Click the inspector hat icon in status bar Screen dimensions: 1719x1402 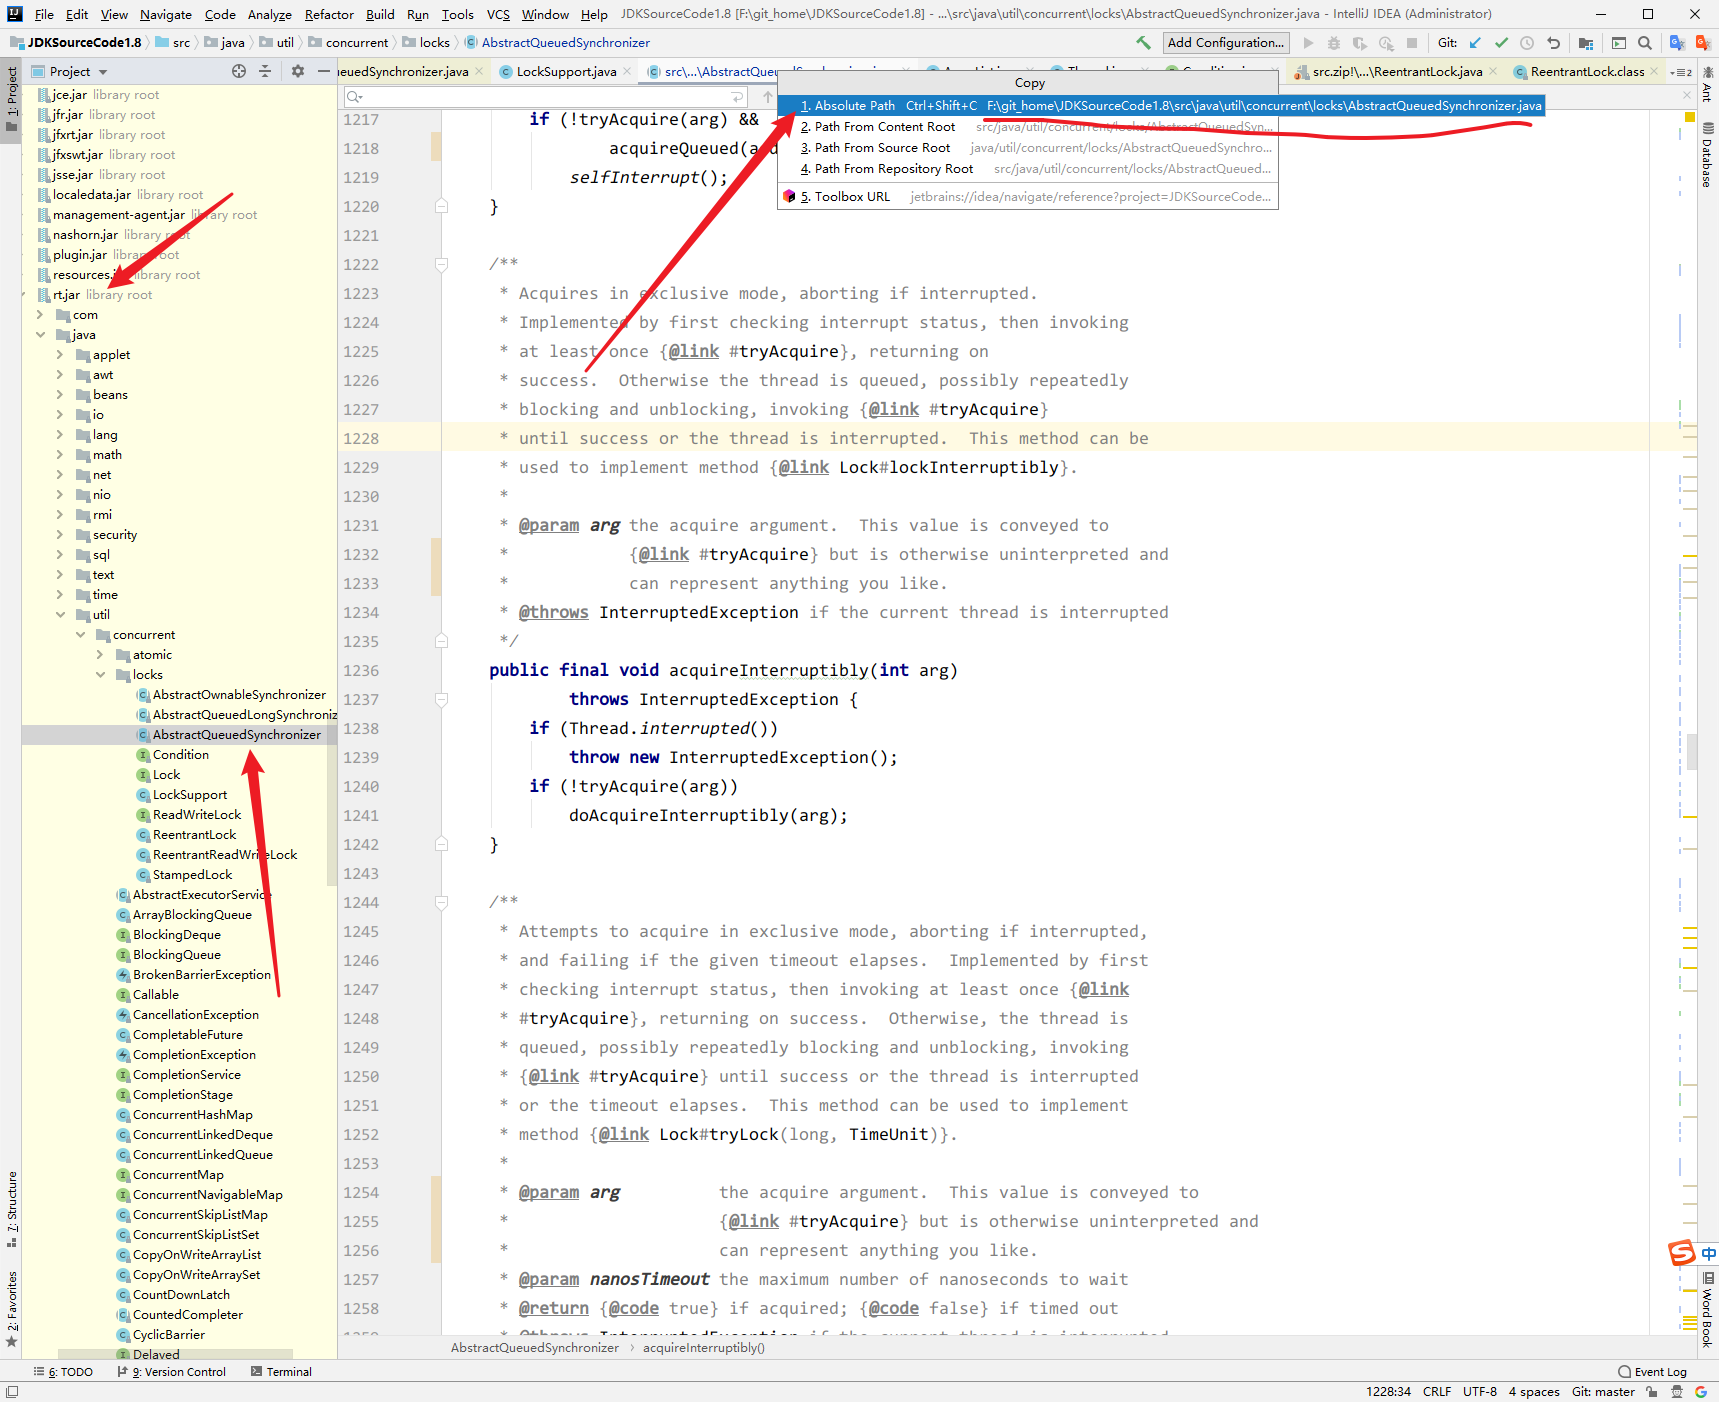coord(1677,1392)
